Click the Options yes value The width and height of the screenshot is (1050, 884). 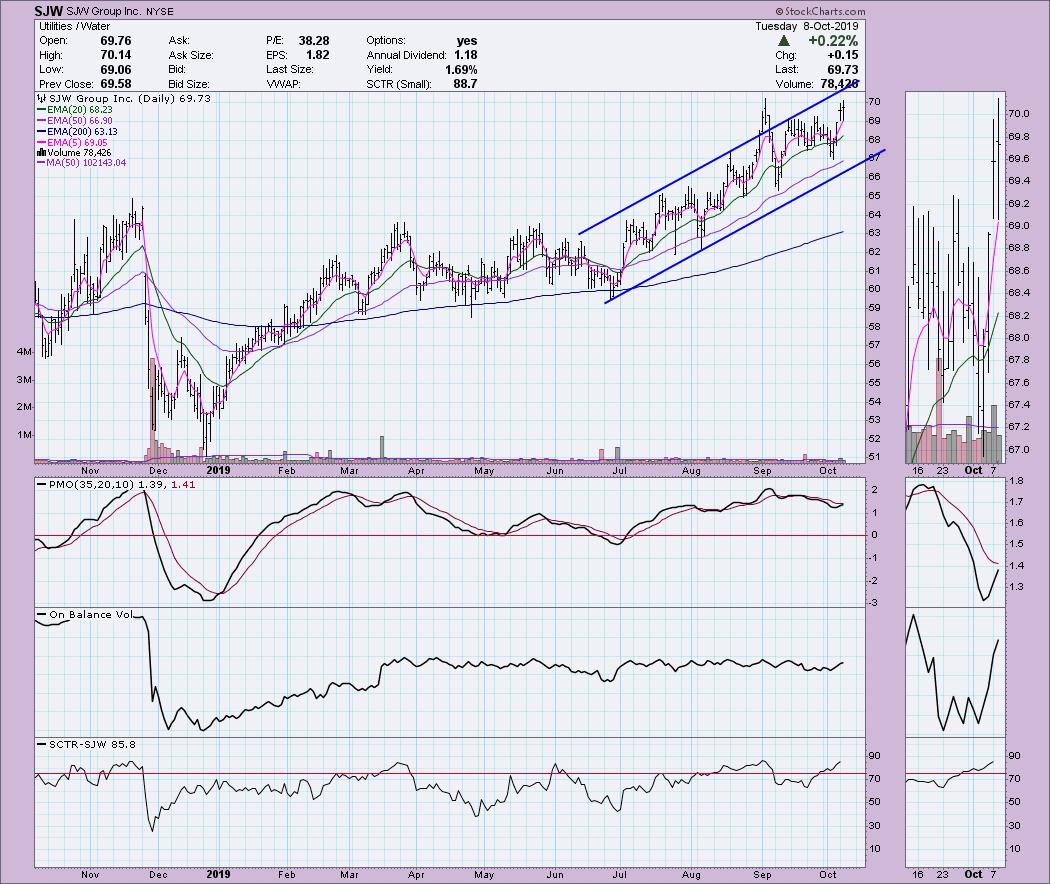point(467,41)
